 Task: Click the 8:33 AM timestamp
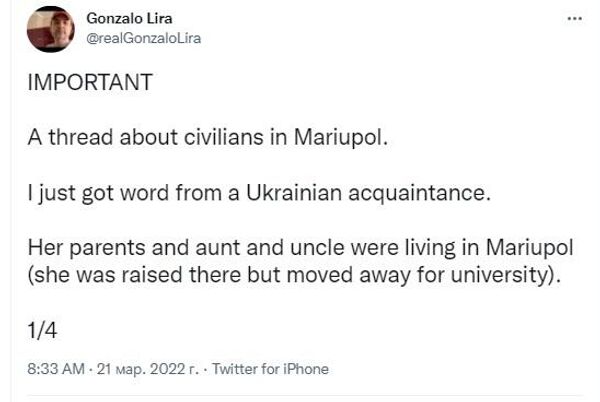point(54,368)
